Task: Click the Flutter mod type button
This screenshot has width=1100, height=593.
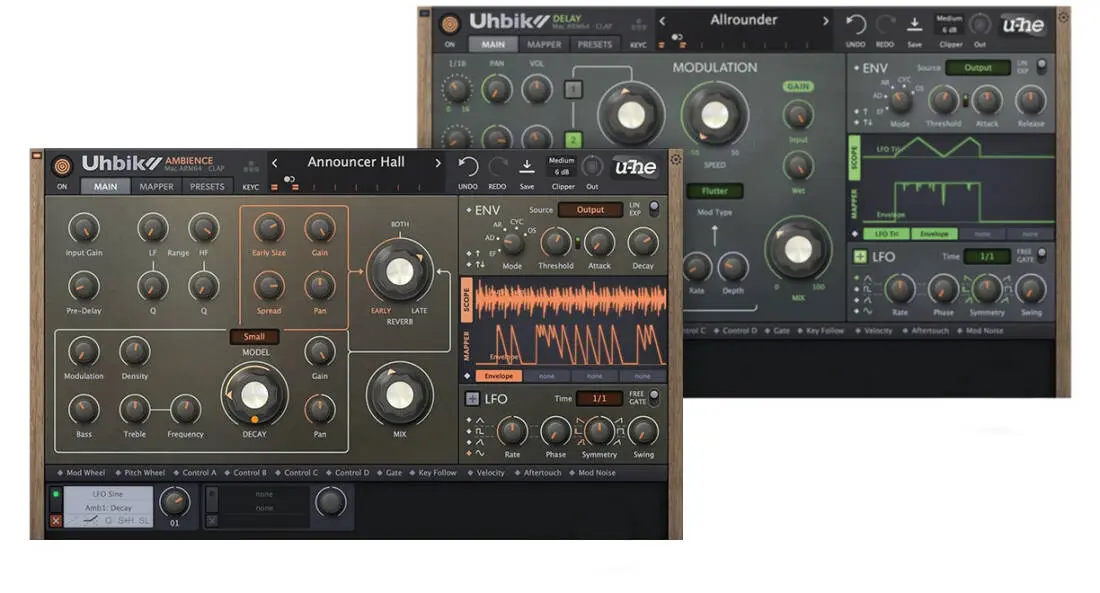Action: pyautogui.click(x=714, y=188)
